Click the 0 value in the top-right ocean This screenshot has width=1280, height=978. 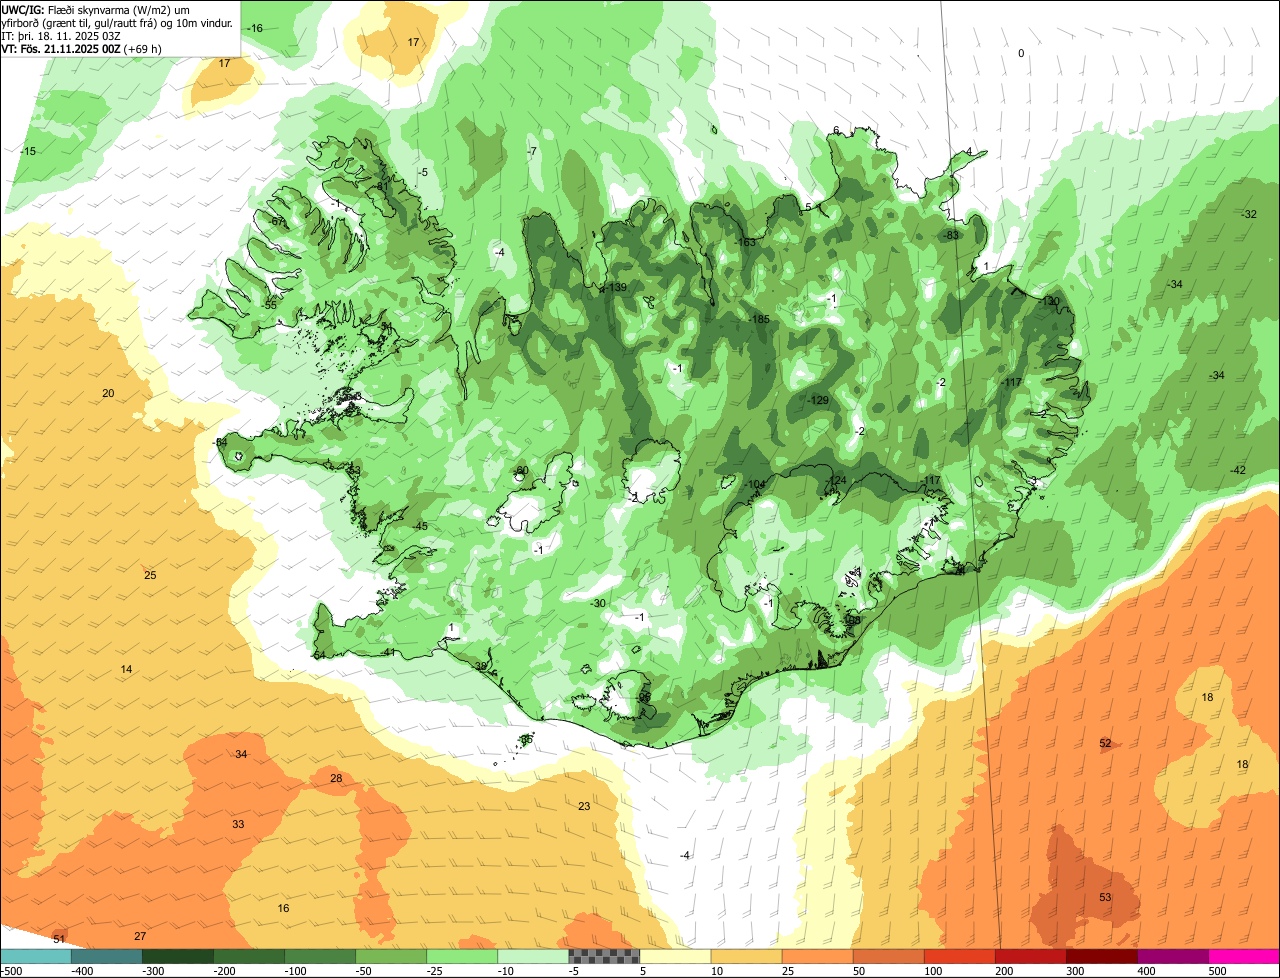[x=1021, y=53]
